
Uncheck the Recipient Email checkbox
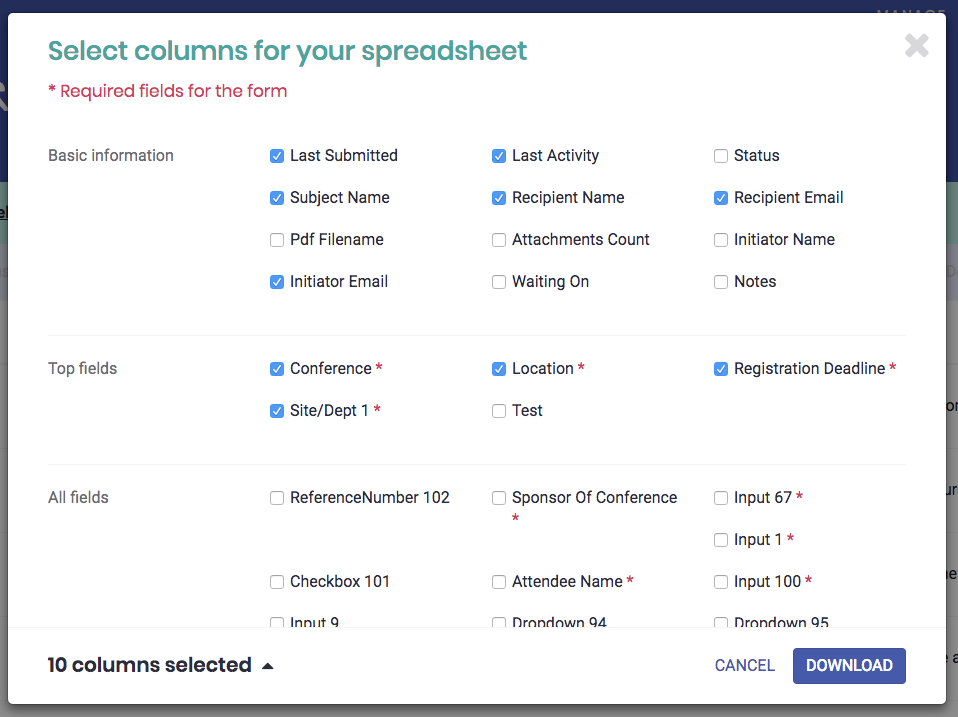[x=721, y=198]
